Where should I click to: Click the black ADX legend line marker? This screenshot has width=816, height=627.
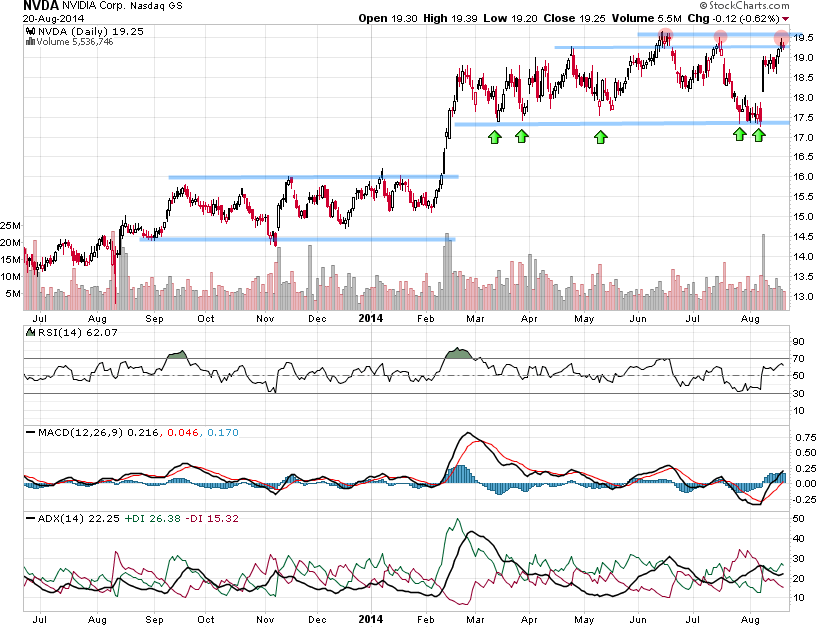(31, 518)
